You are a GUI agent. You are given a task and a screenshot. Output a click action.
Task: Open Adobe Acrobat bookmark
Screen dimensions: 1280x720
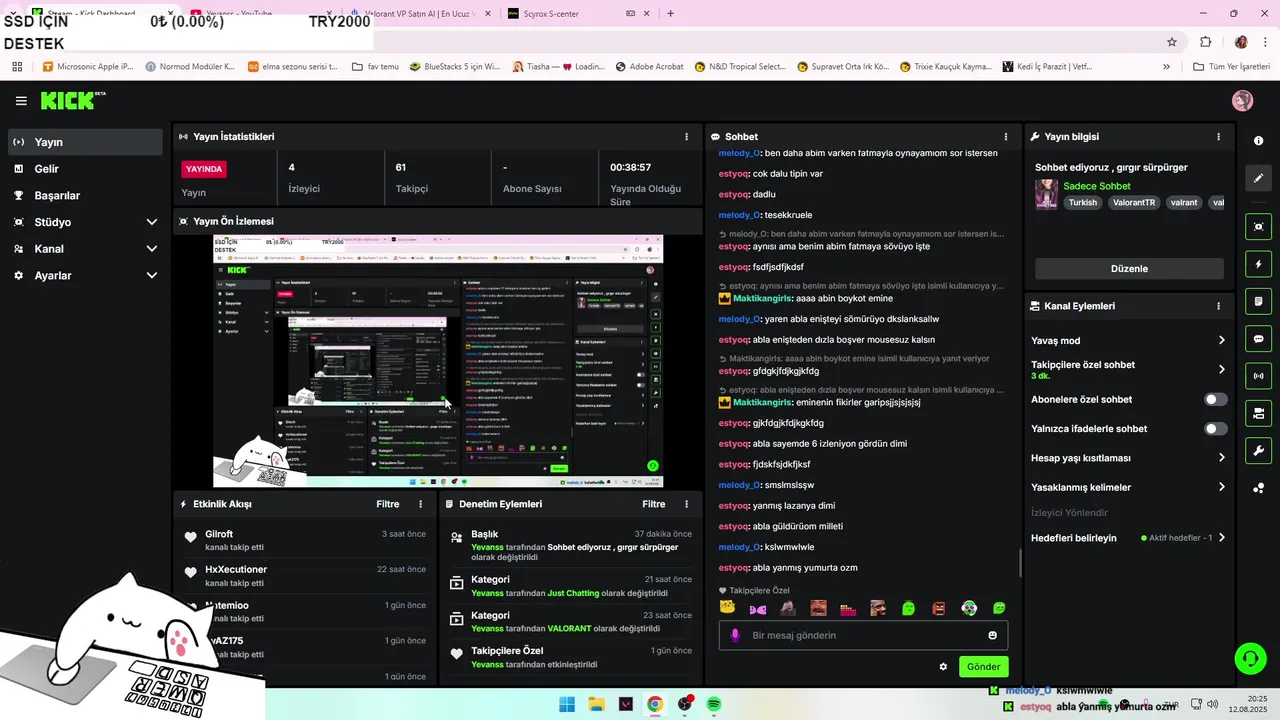click(x=649, y=67)
